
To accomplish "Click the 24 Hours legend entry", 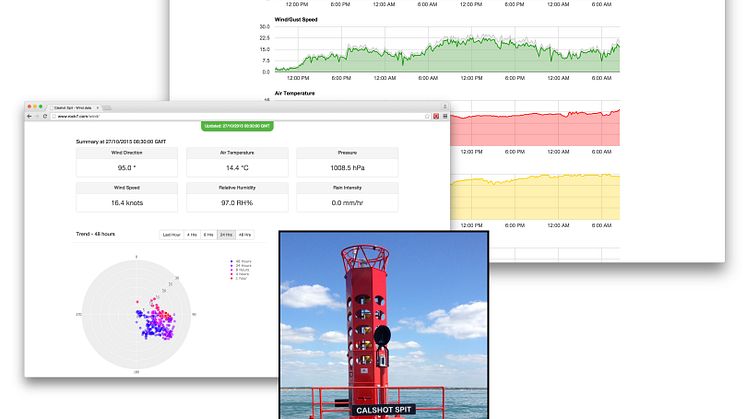I will pyautogui.click(x=241, y=266).
